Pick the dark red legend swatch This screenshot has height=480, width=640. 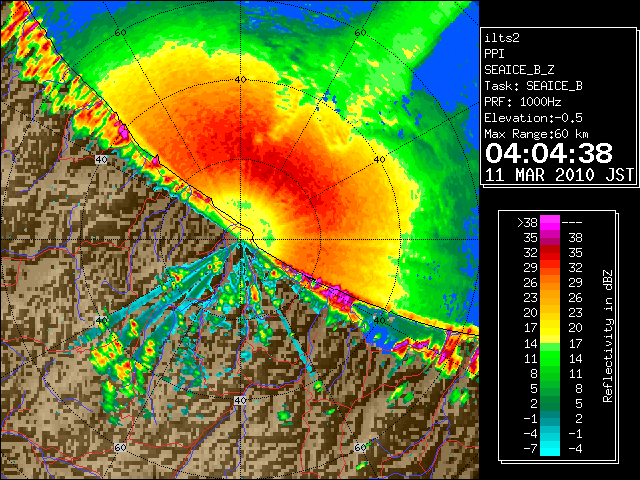point(550,249)
